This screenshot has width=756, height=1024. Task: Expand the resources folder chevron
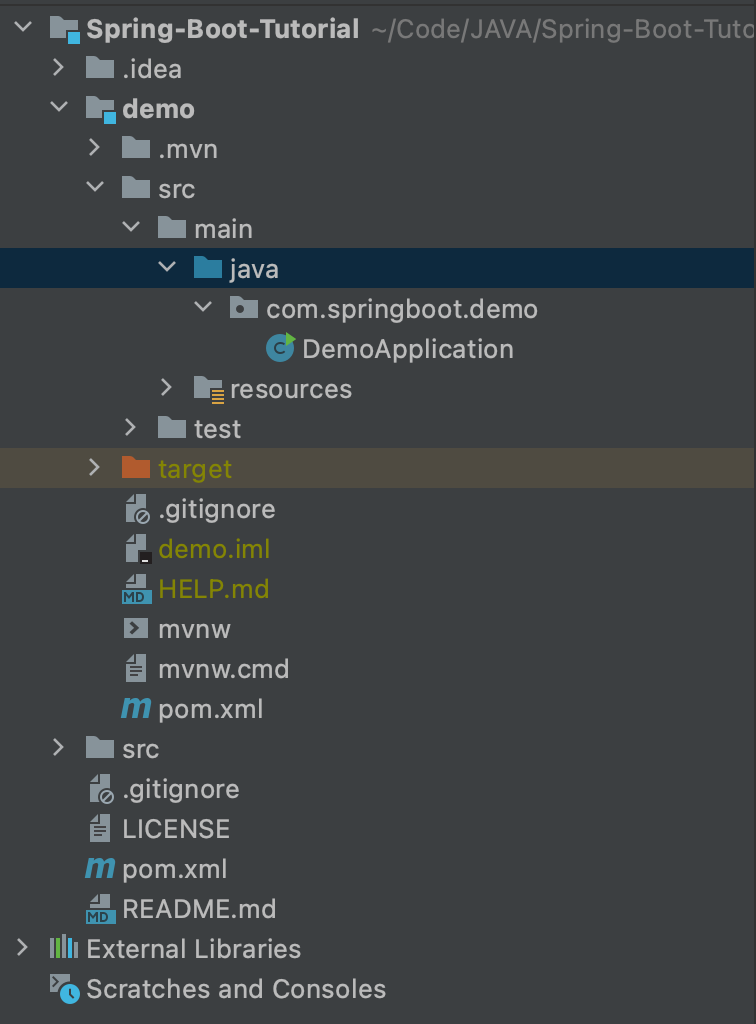pos(166,387)
